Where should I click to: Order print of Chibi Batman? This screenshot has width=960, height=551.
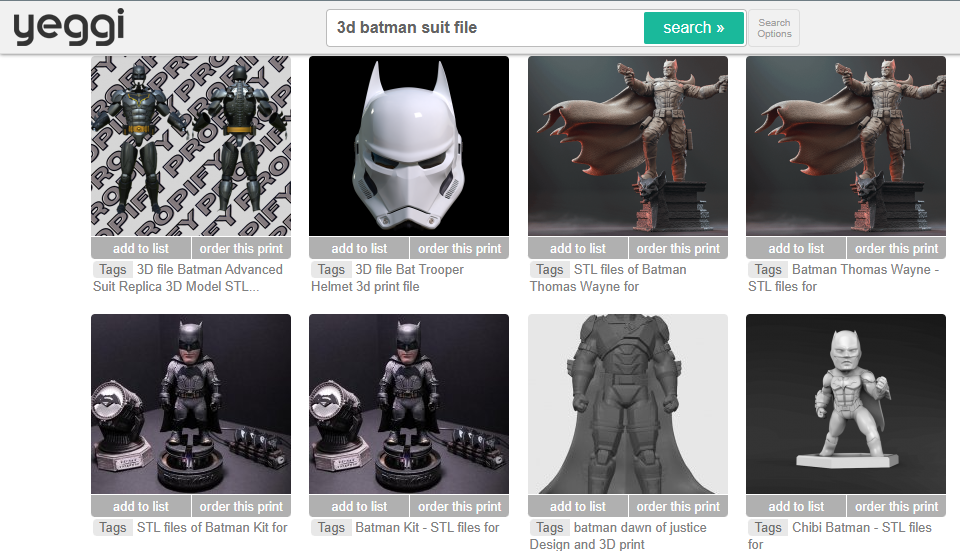(x=896, y=506)
